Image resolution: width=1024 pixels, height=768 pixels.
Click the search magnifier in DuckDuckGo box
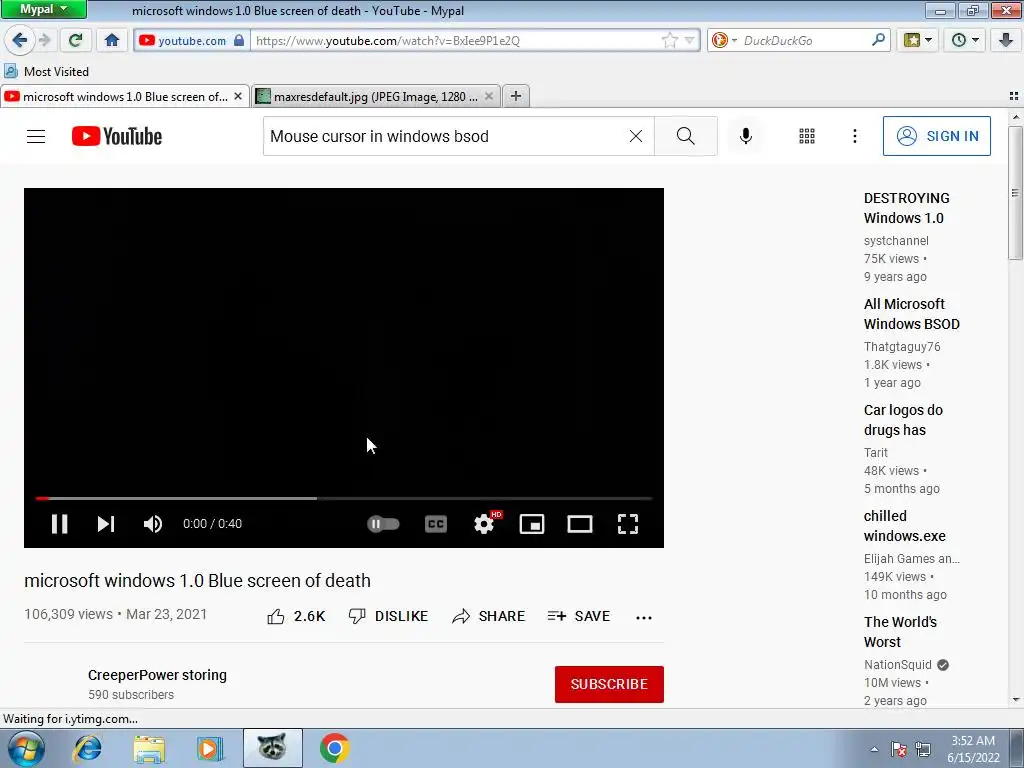(878, 40)
